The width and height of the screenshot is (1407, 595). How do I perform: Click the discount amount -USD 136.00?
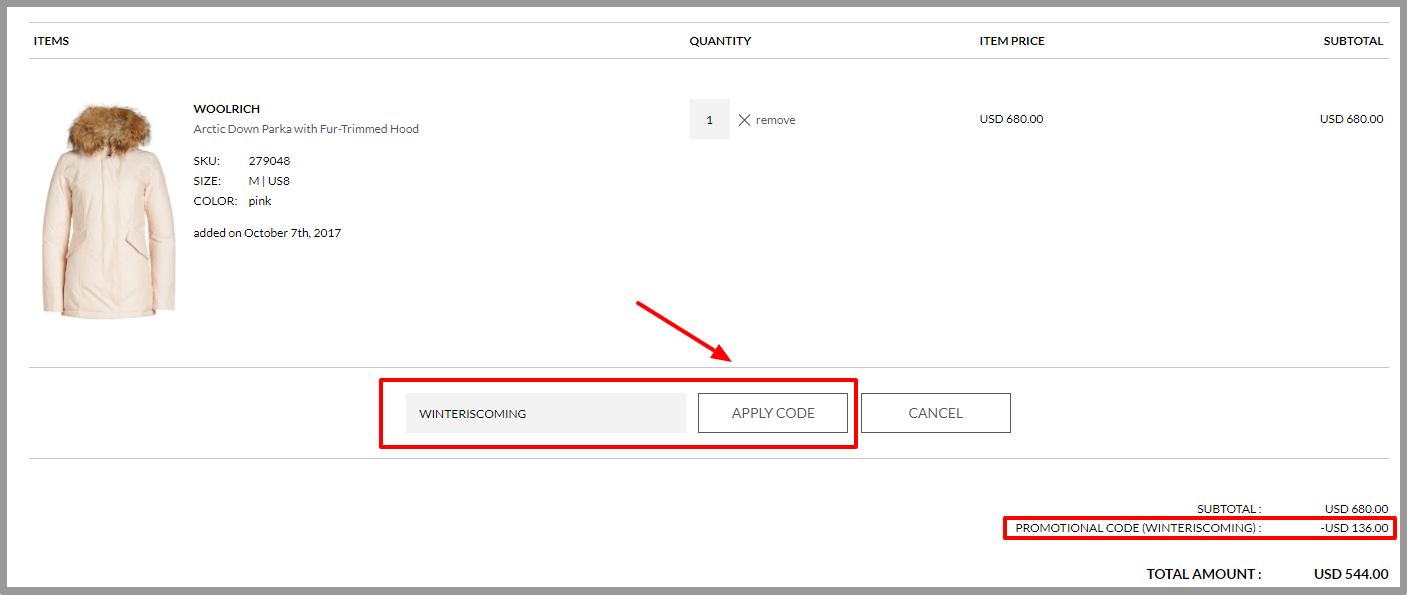tap(1354, 528)
